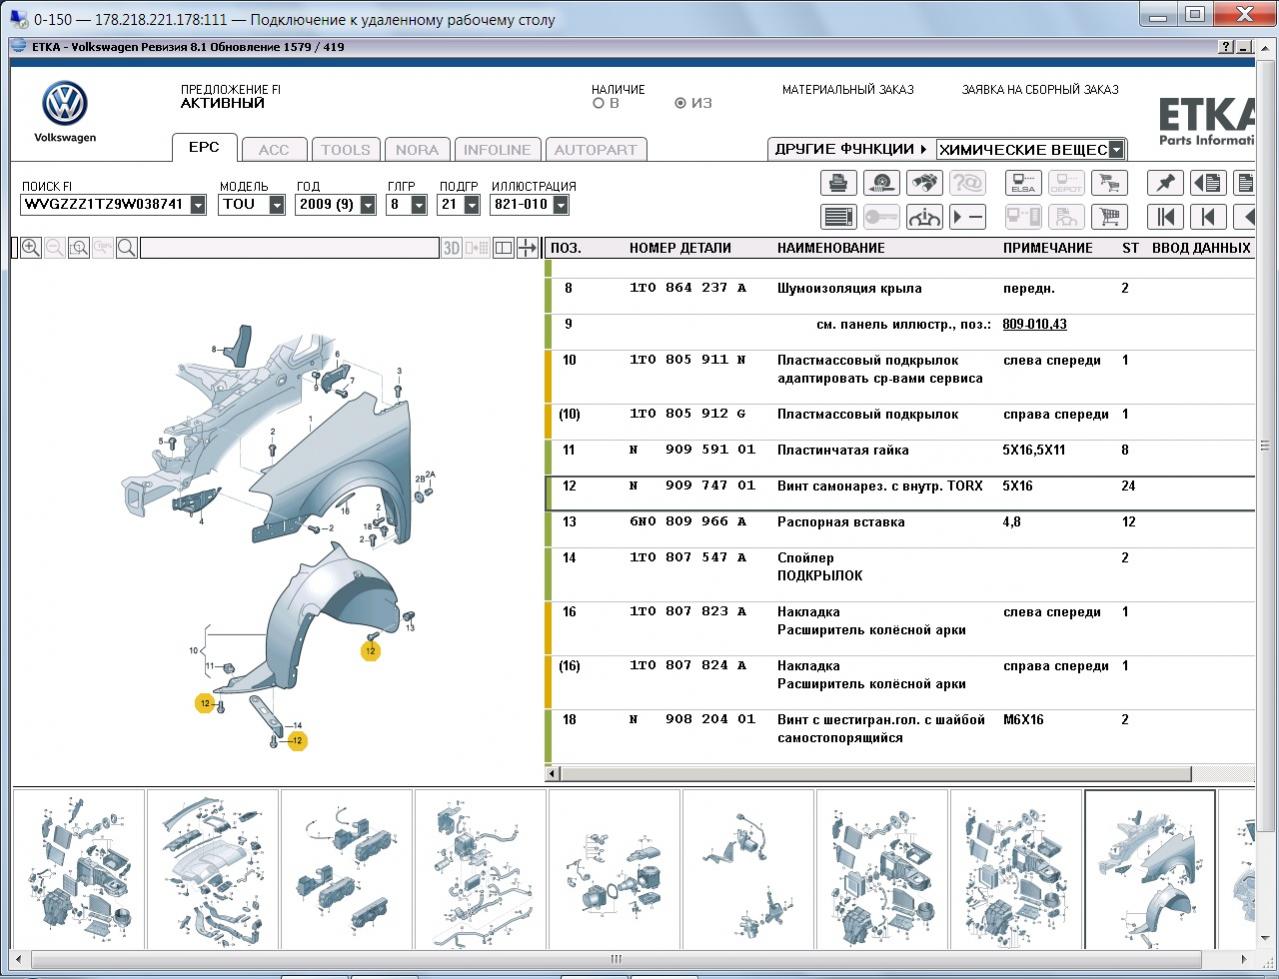1279x979 pixels.
Task: Select part number '1T0 805 911 N'
Action: click(688, 360)
